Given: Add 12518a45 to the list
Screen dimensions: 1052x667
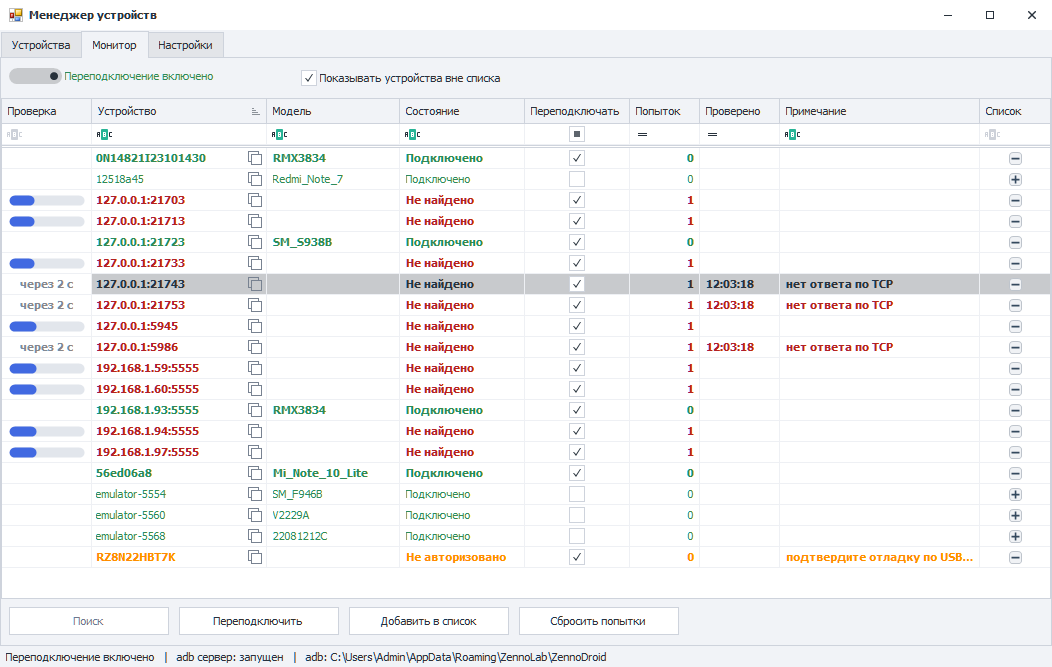Looking at the screenshot, I should coord(1015,179).
